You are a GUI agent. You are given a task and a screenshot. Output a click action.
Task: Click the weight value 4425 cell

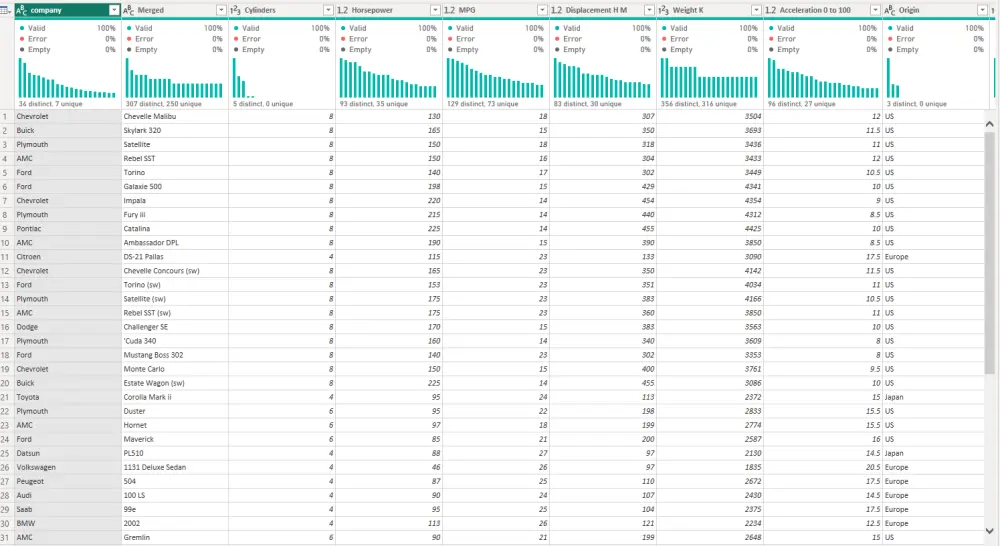pos(710,228)
